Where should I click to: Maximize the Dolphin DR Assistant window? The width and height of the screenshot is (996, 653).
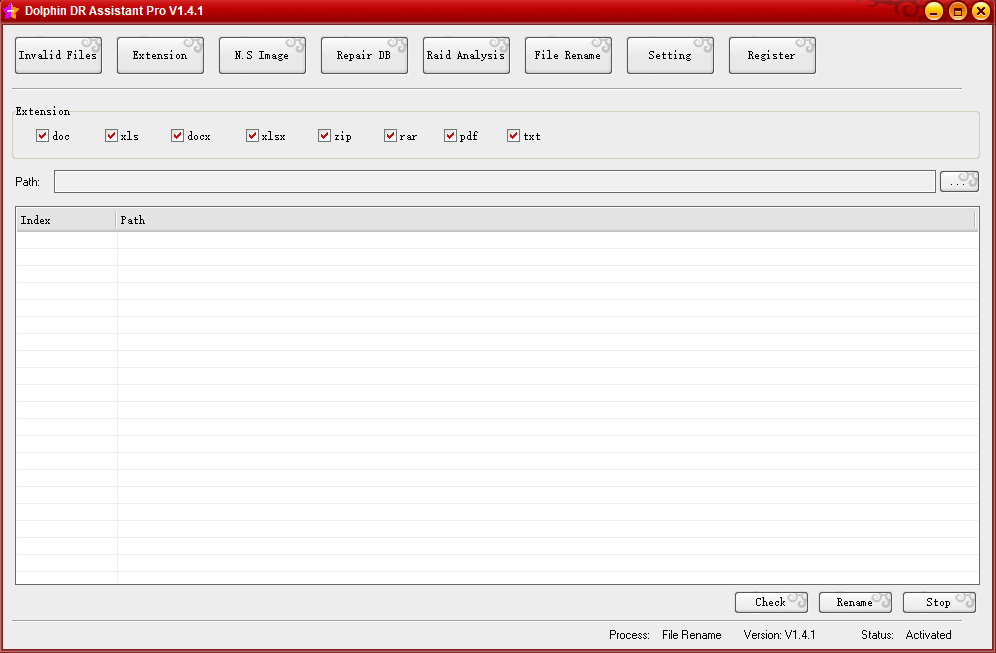click(957, 11)
